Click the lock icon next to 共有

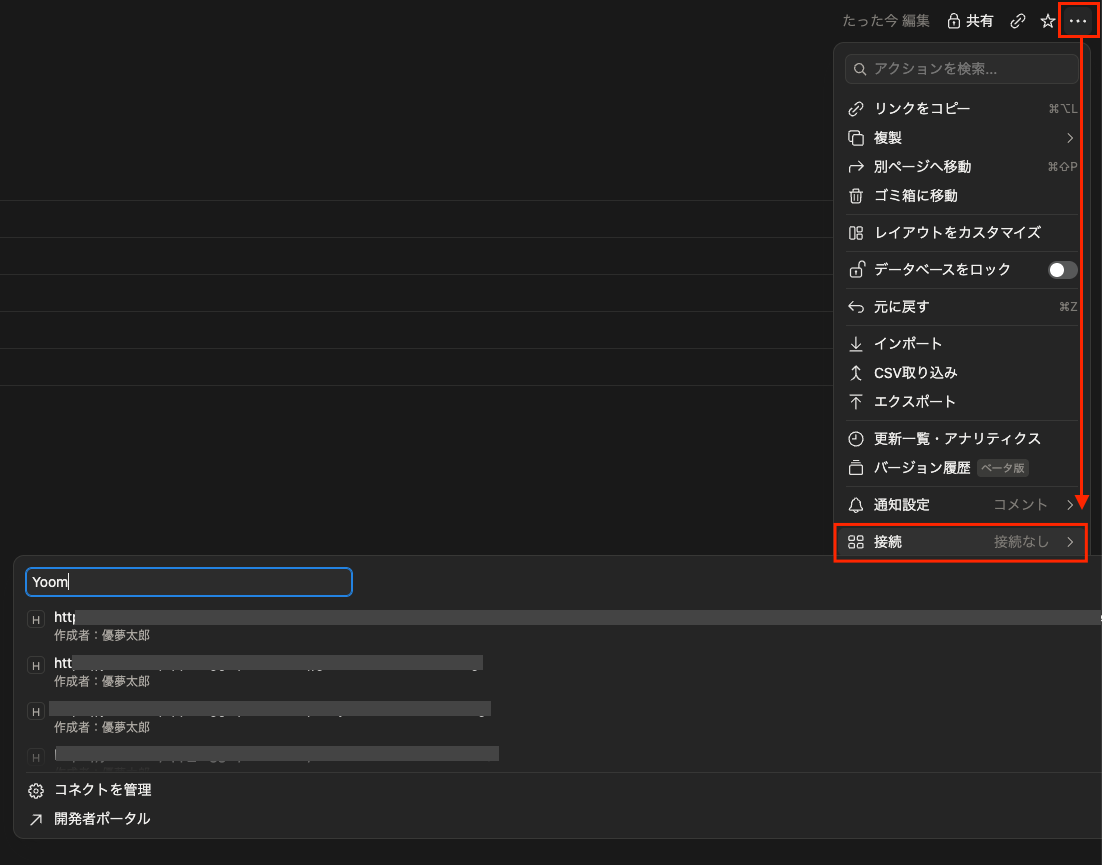pyautogui.click(x=954, y=21)
